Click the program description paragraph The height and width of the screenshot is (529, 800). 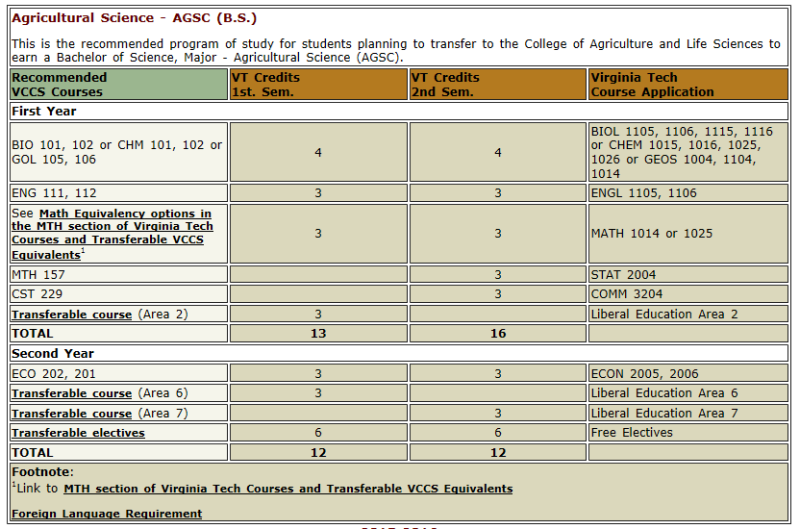tap(396, 51)
